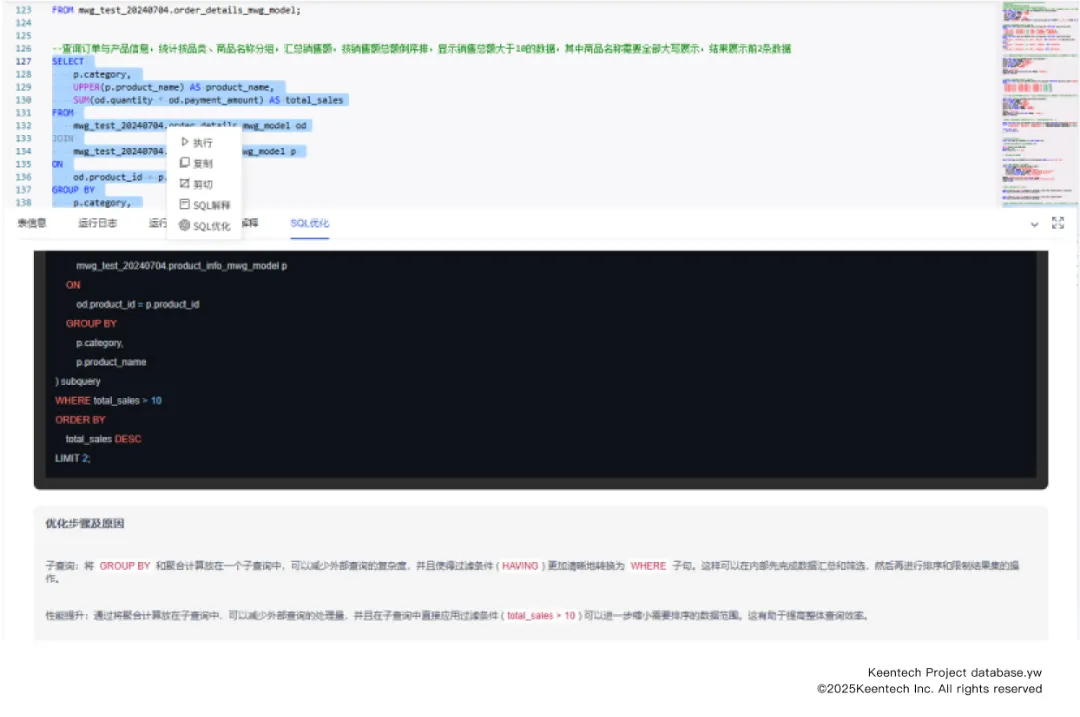Switch to the 表信息 tab
Viewport: 1080px width, 717px height.
32,223
